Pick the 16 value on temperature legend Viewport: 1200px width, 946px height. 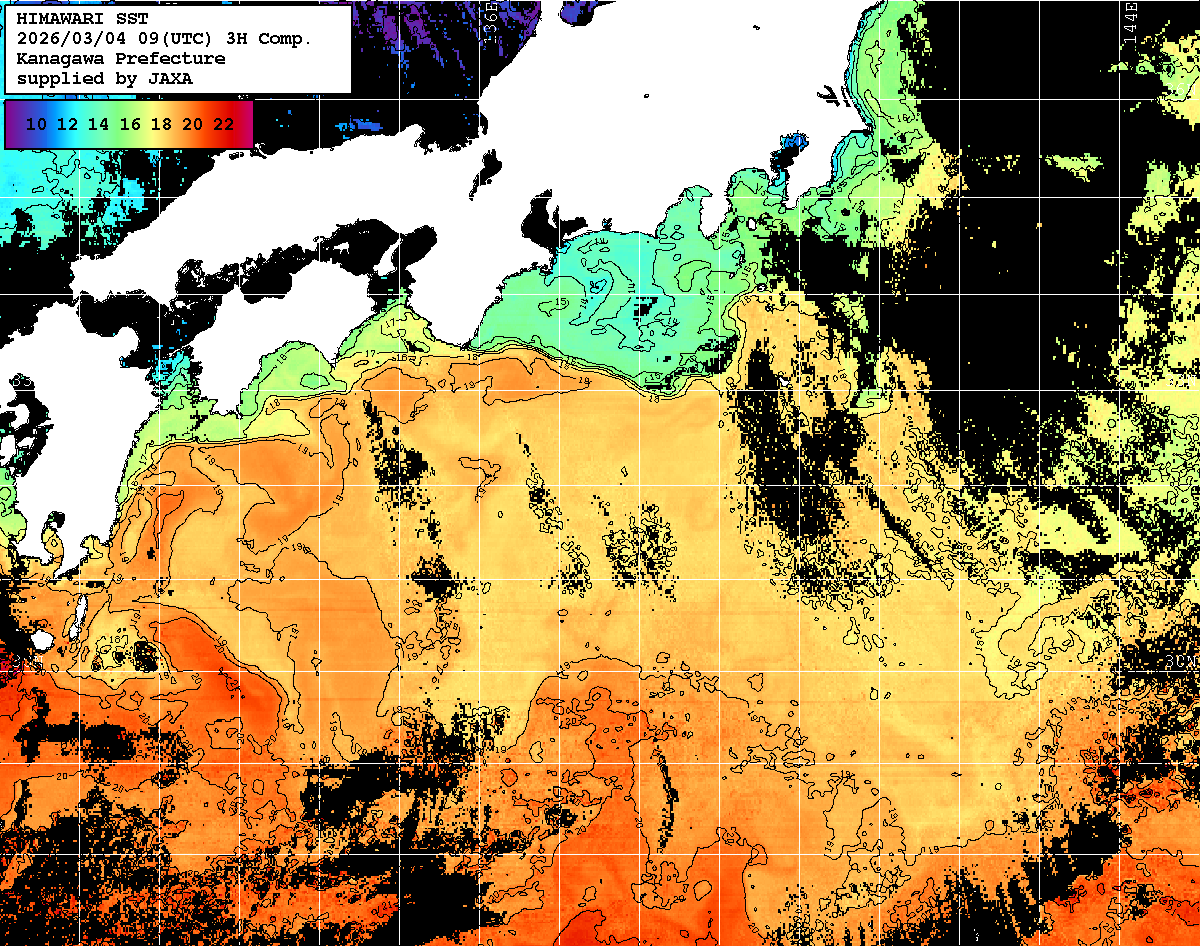[x=130, y=124]
